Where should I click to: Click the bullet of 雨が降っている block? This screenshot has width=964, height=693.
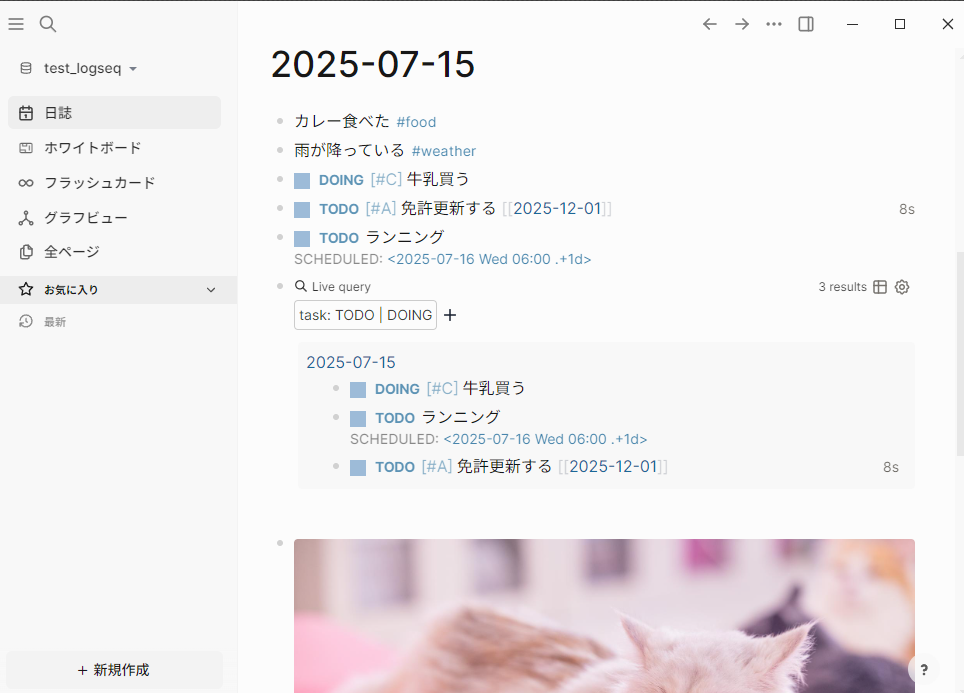click(x=280, y=150)
